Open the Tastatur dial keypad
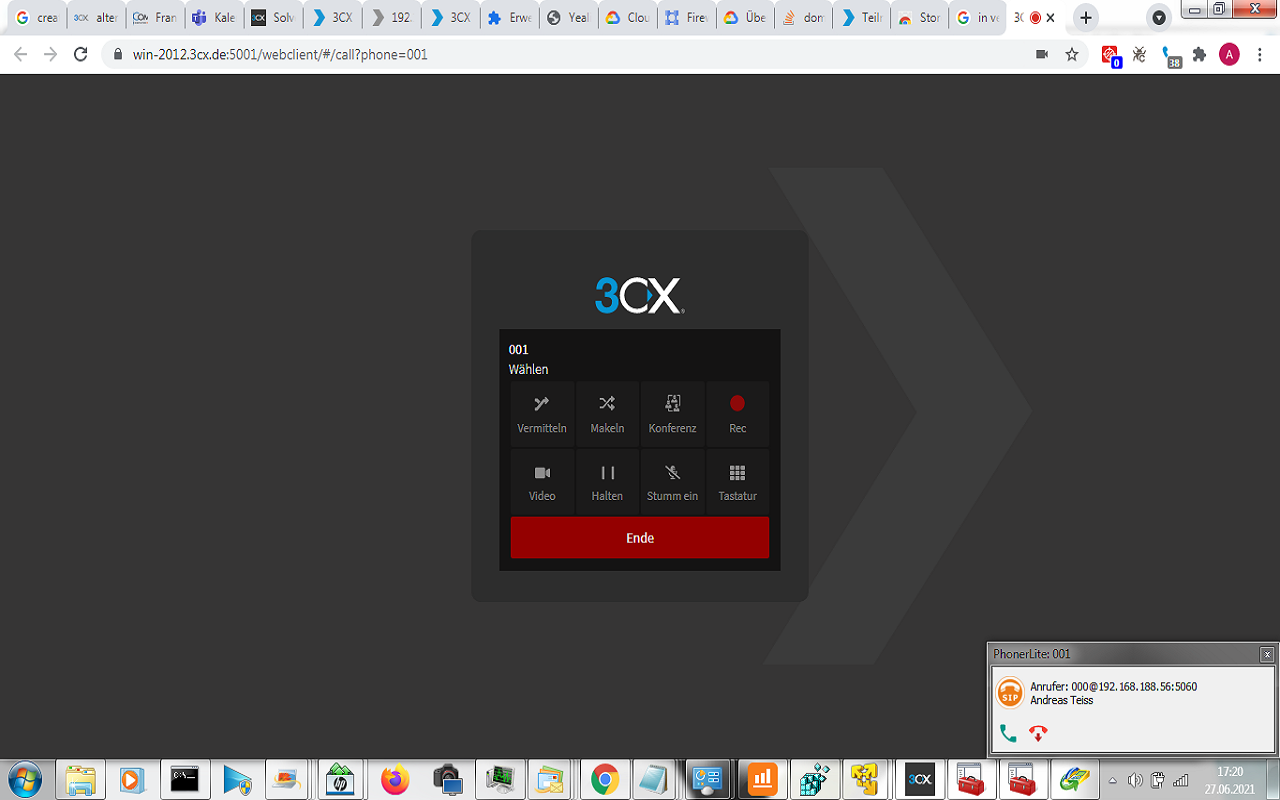Screen dimensions: 1280x800 (737, 481)
